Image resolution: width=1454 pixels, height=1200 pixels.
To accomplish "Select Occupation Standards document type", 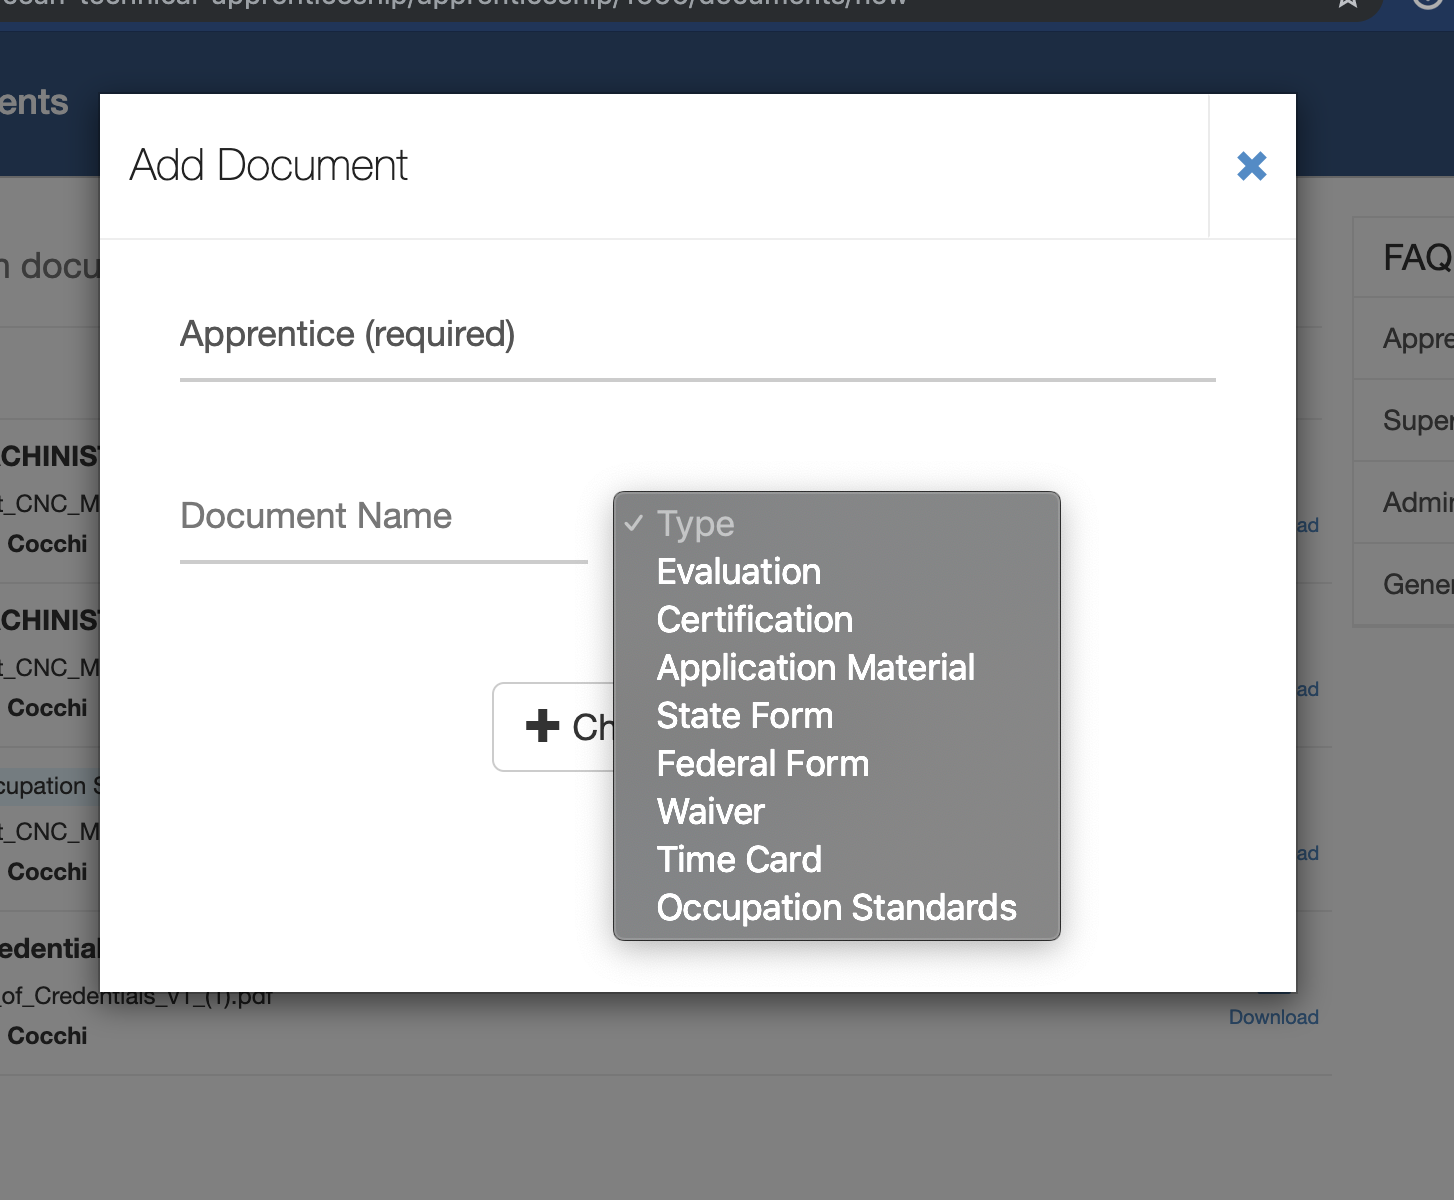I will coord(836,908).
